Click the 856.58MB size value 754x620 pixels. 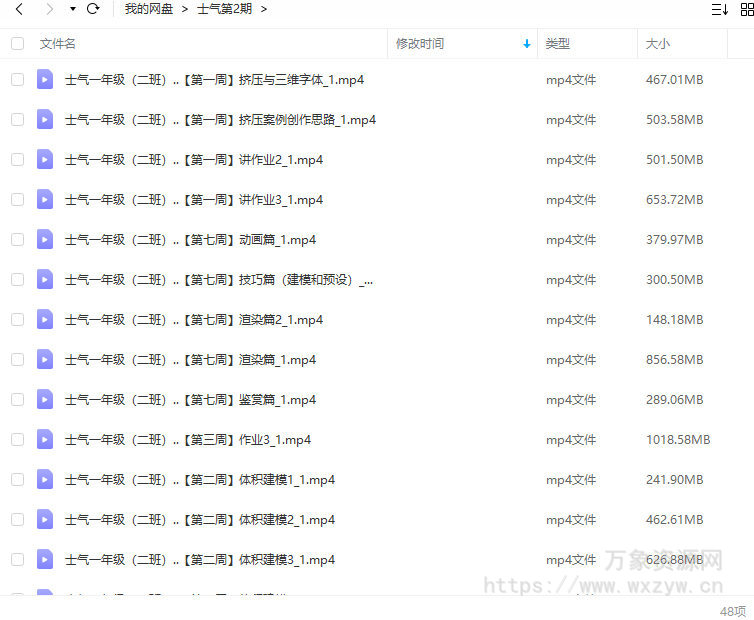click(x=675, y=360)
